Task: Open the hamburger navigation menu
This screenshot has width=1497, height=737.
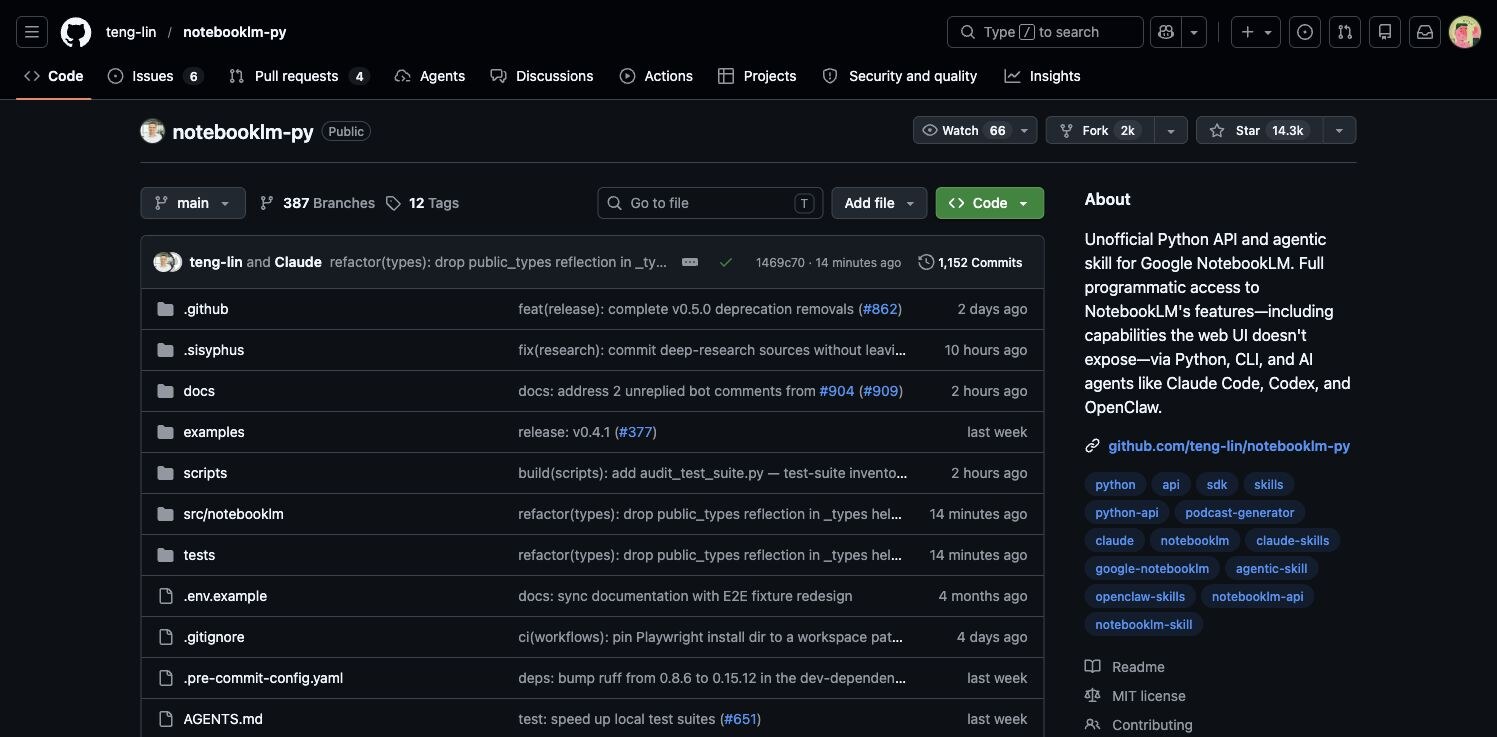Action: (x=31, y=32)
